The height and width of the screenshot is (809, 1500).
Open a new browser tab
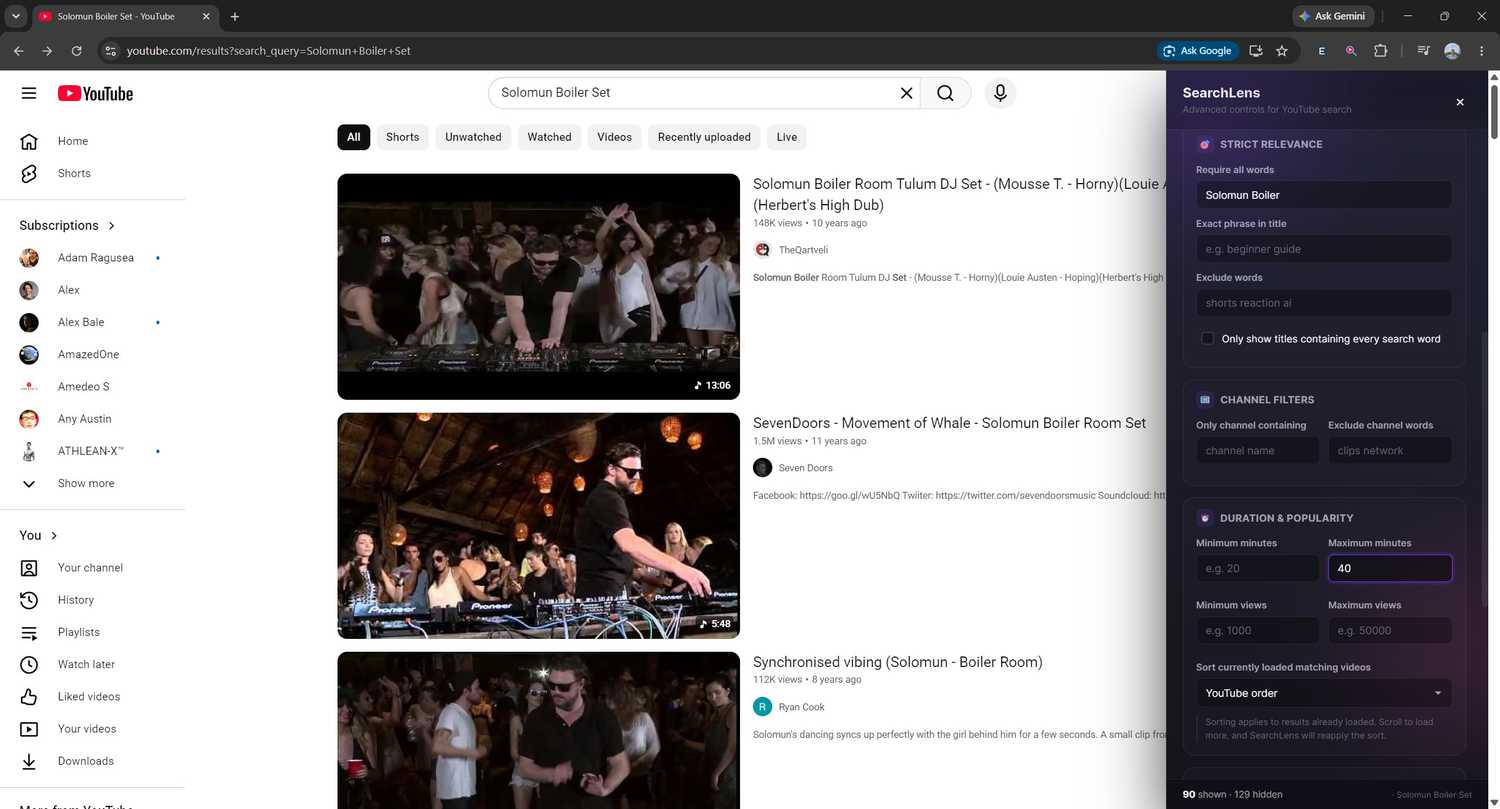point(235,16)
